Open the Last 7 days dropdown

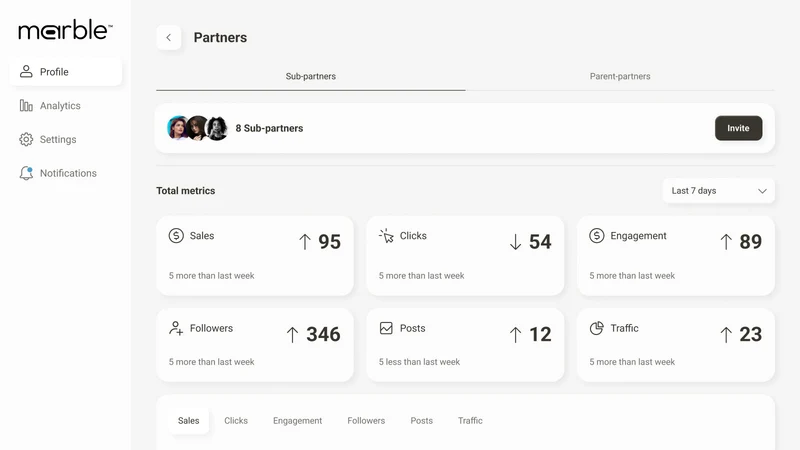coord(718,191)
